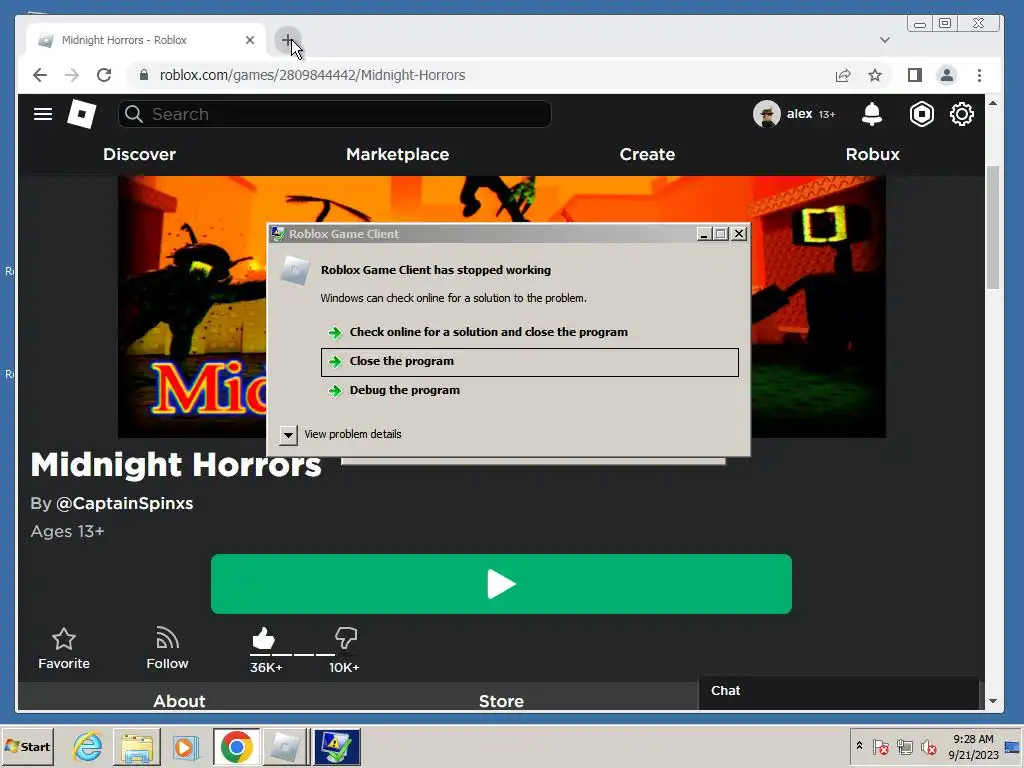This screenshot has width=1024, height=768.
Task: Open Windows Media Player from taskbar
Action: coord(185,746)
